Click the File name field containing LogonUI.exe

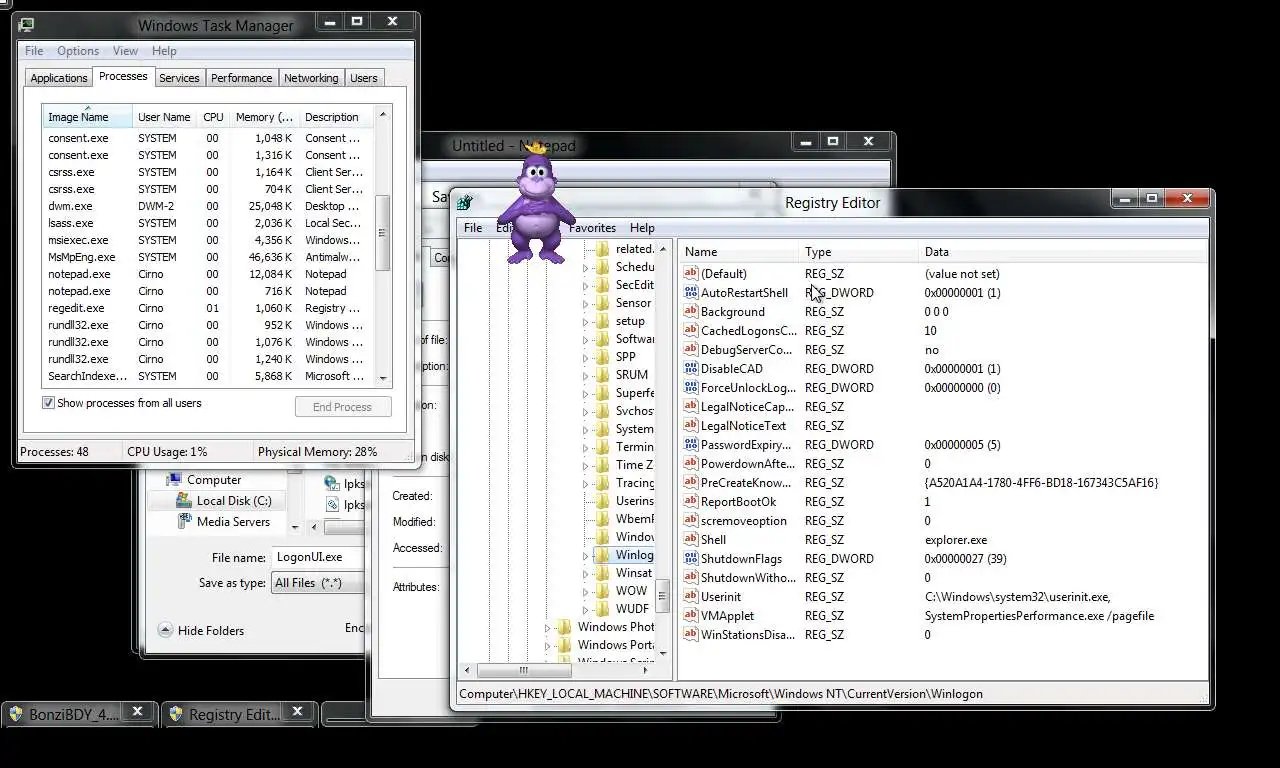coord(317,557)
